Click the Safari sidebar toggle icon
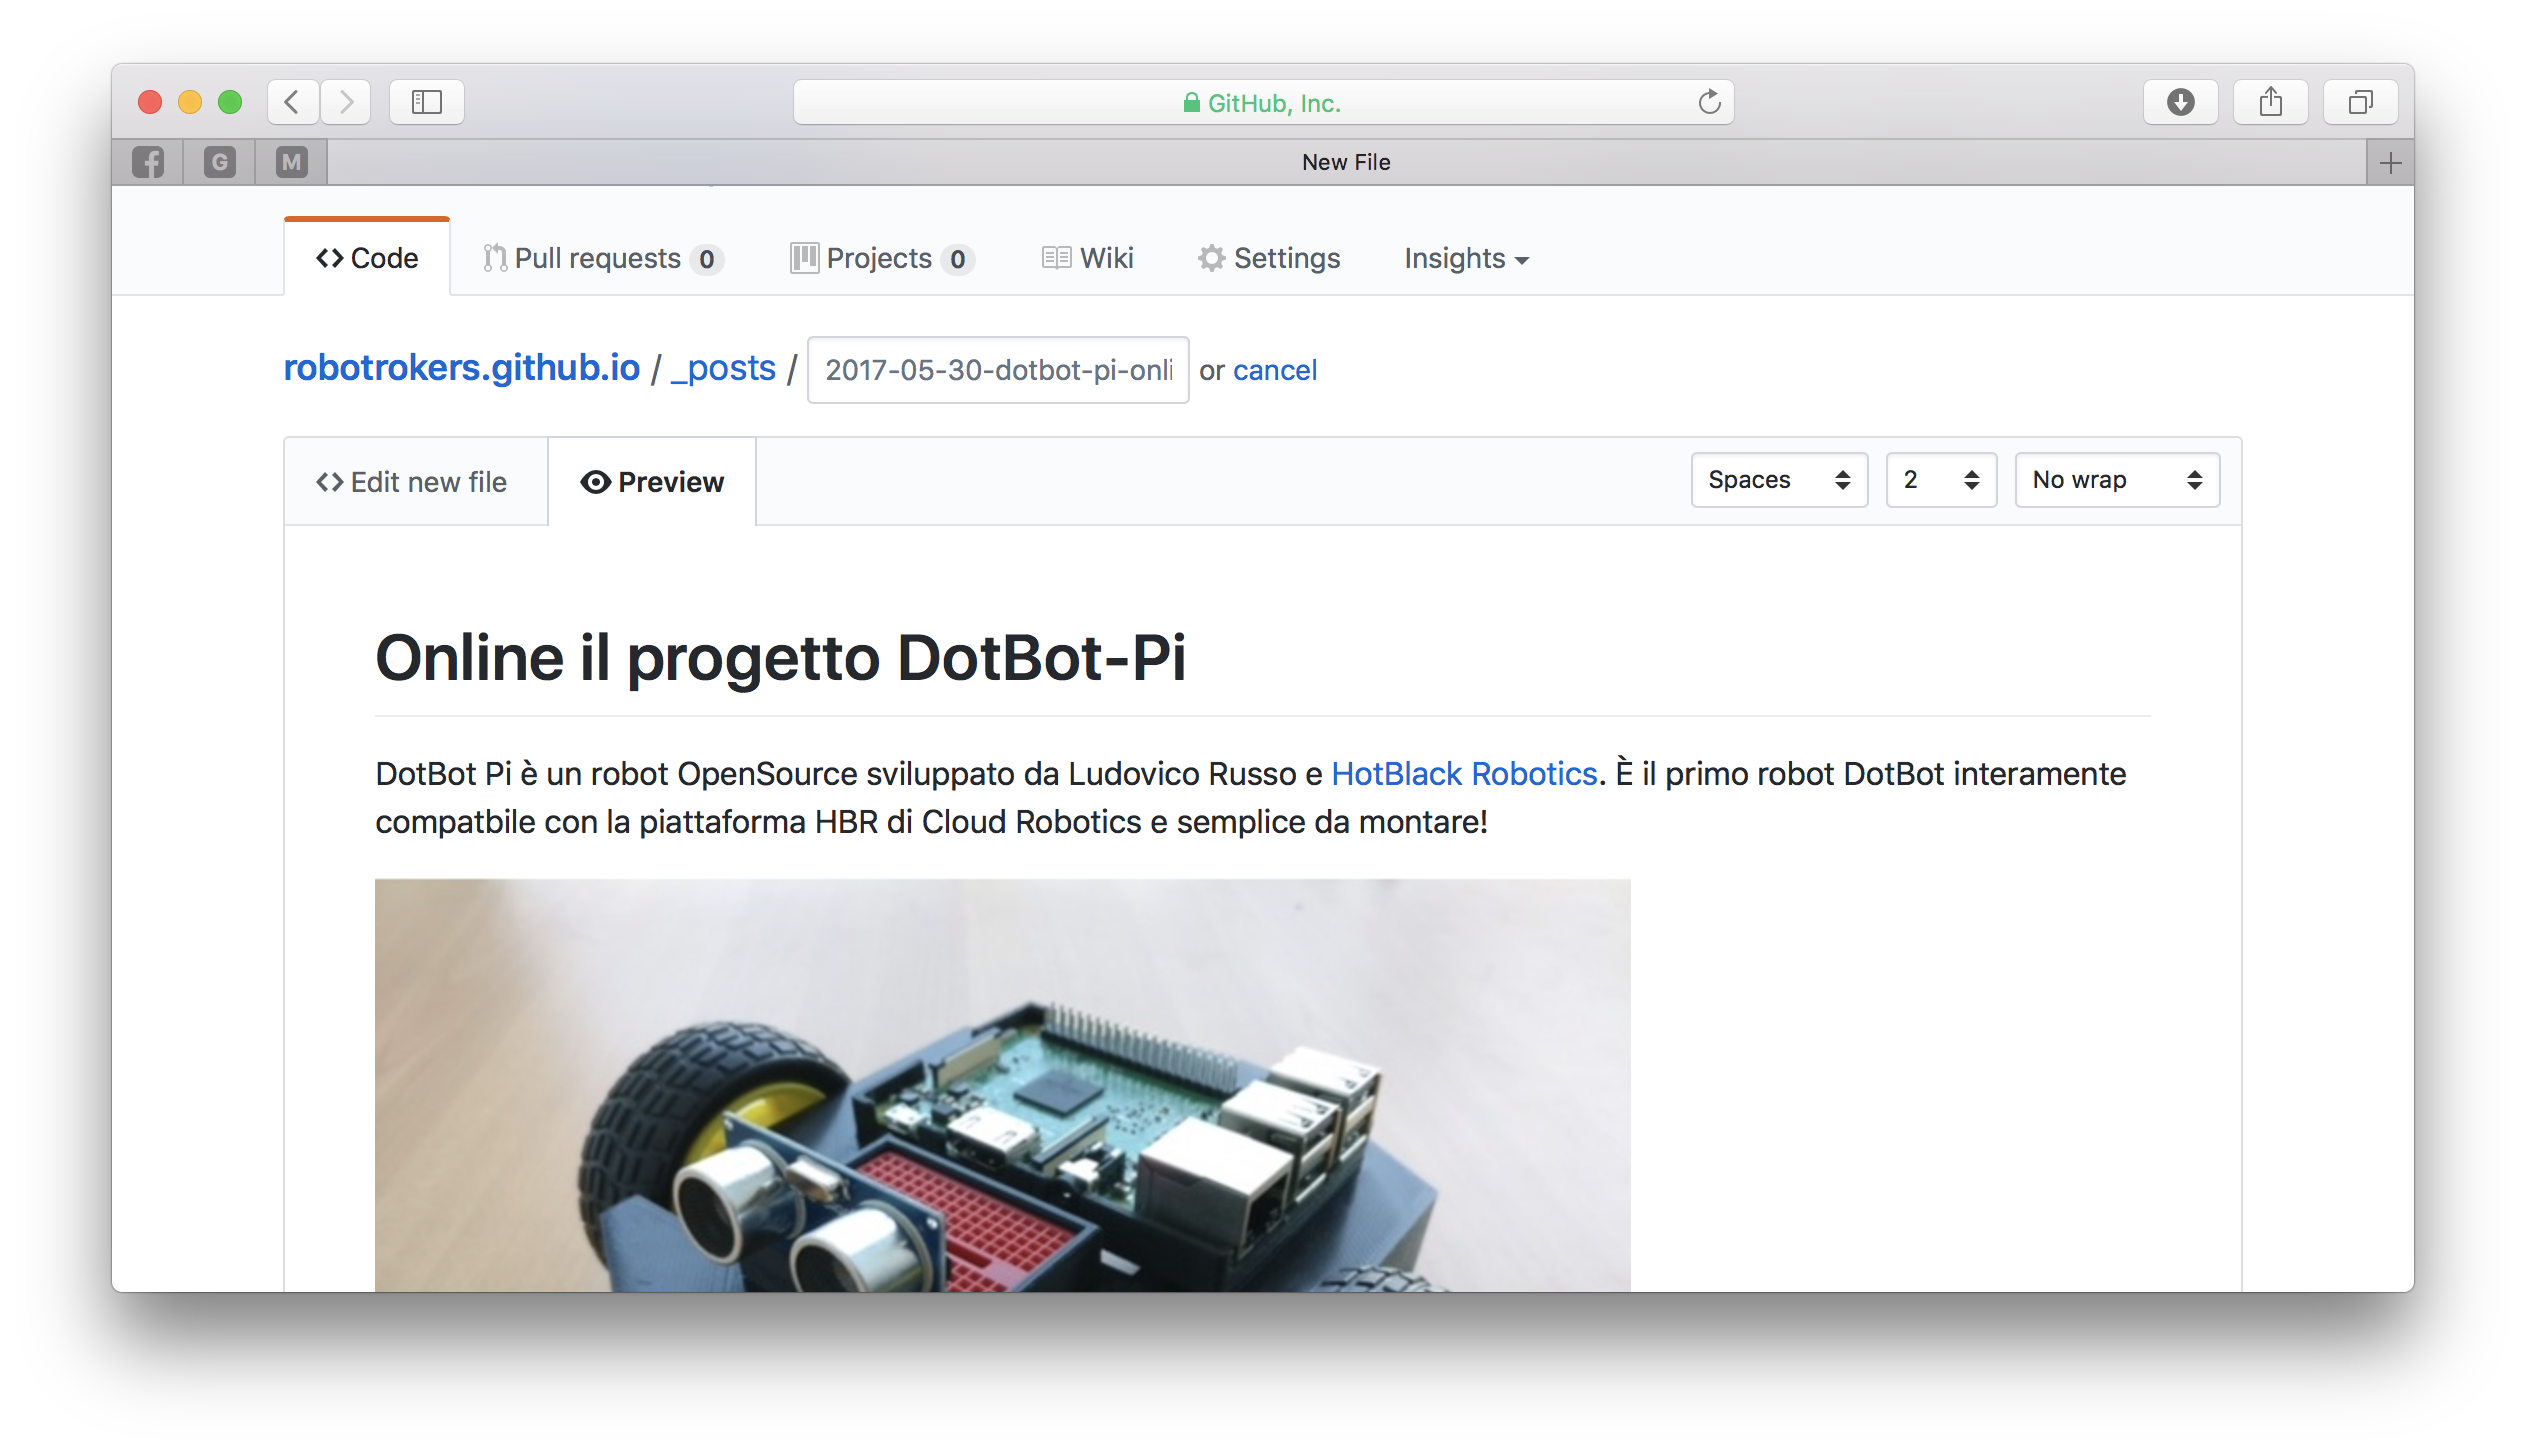The image size is (2526, 1452). [426, 102]
